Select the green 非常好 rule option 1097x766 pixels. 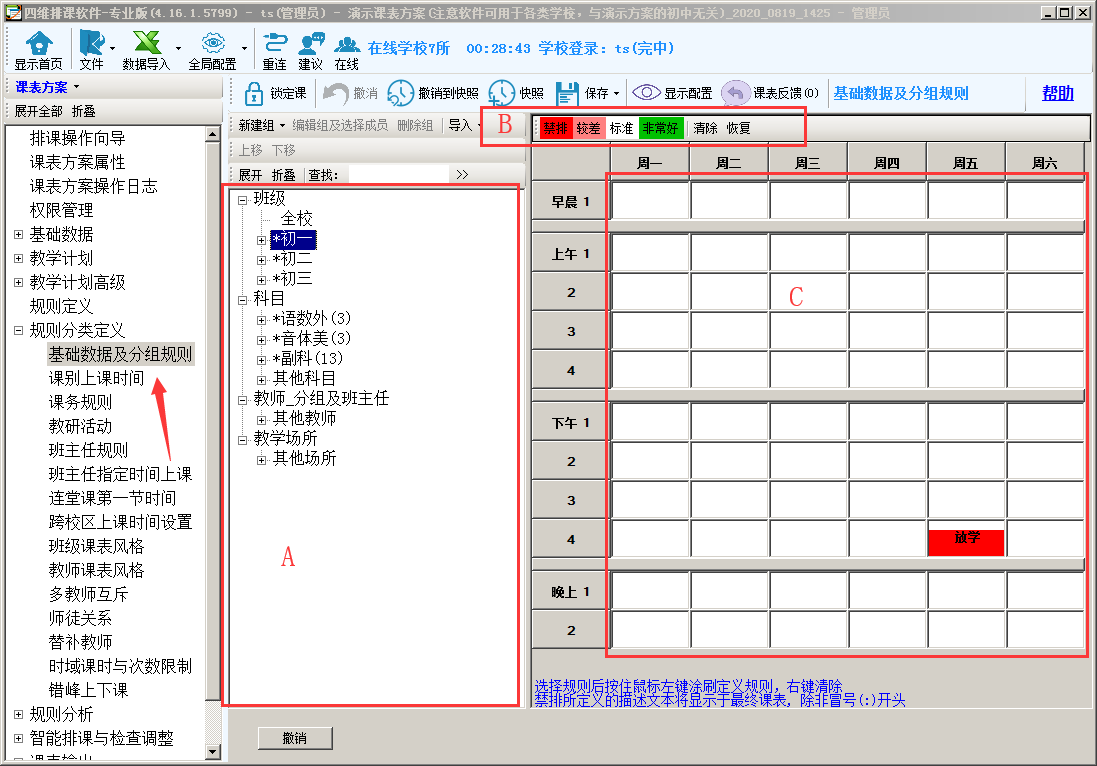(x=660, y=128)
